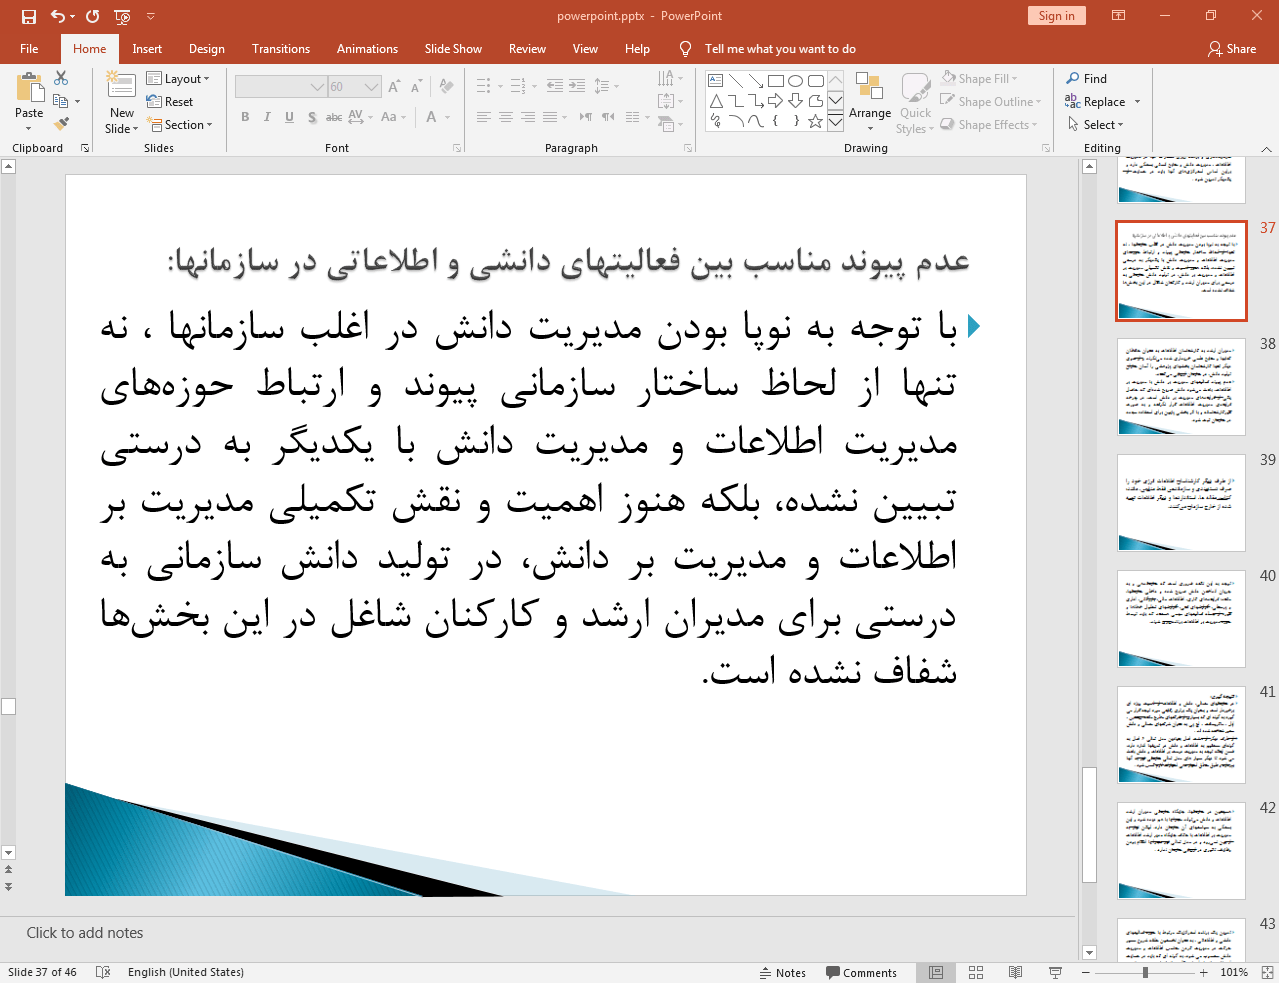This screenshot has width=1279, height=983.
Task: Select the rectangle shape in gallery
Action: 775,81
